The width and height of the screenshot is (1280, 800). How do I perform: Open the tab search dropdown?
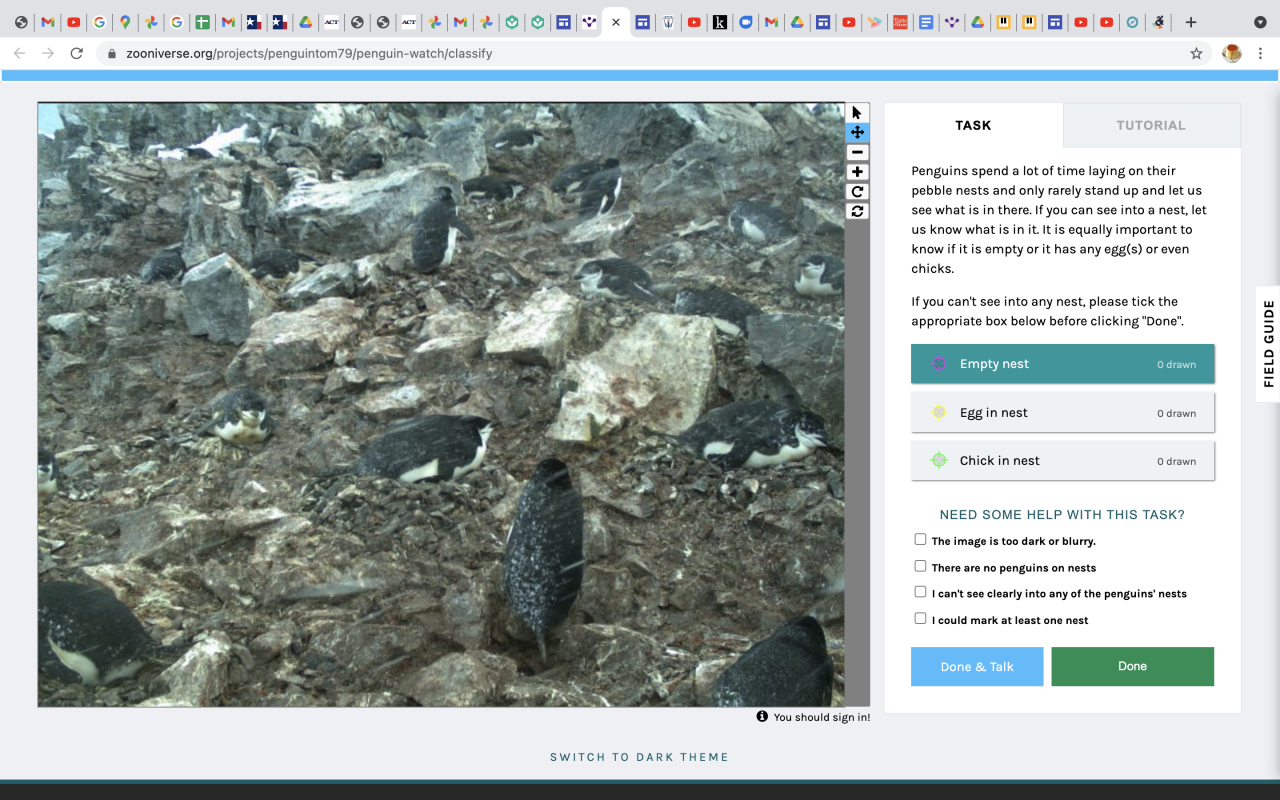[1260, 22]
